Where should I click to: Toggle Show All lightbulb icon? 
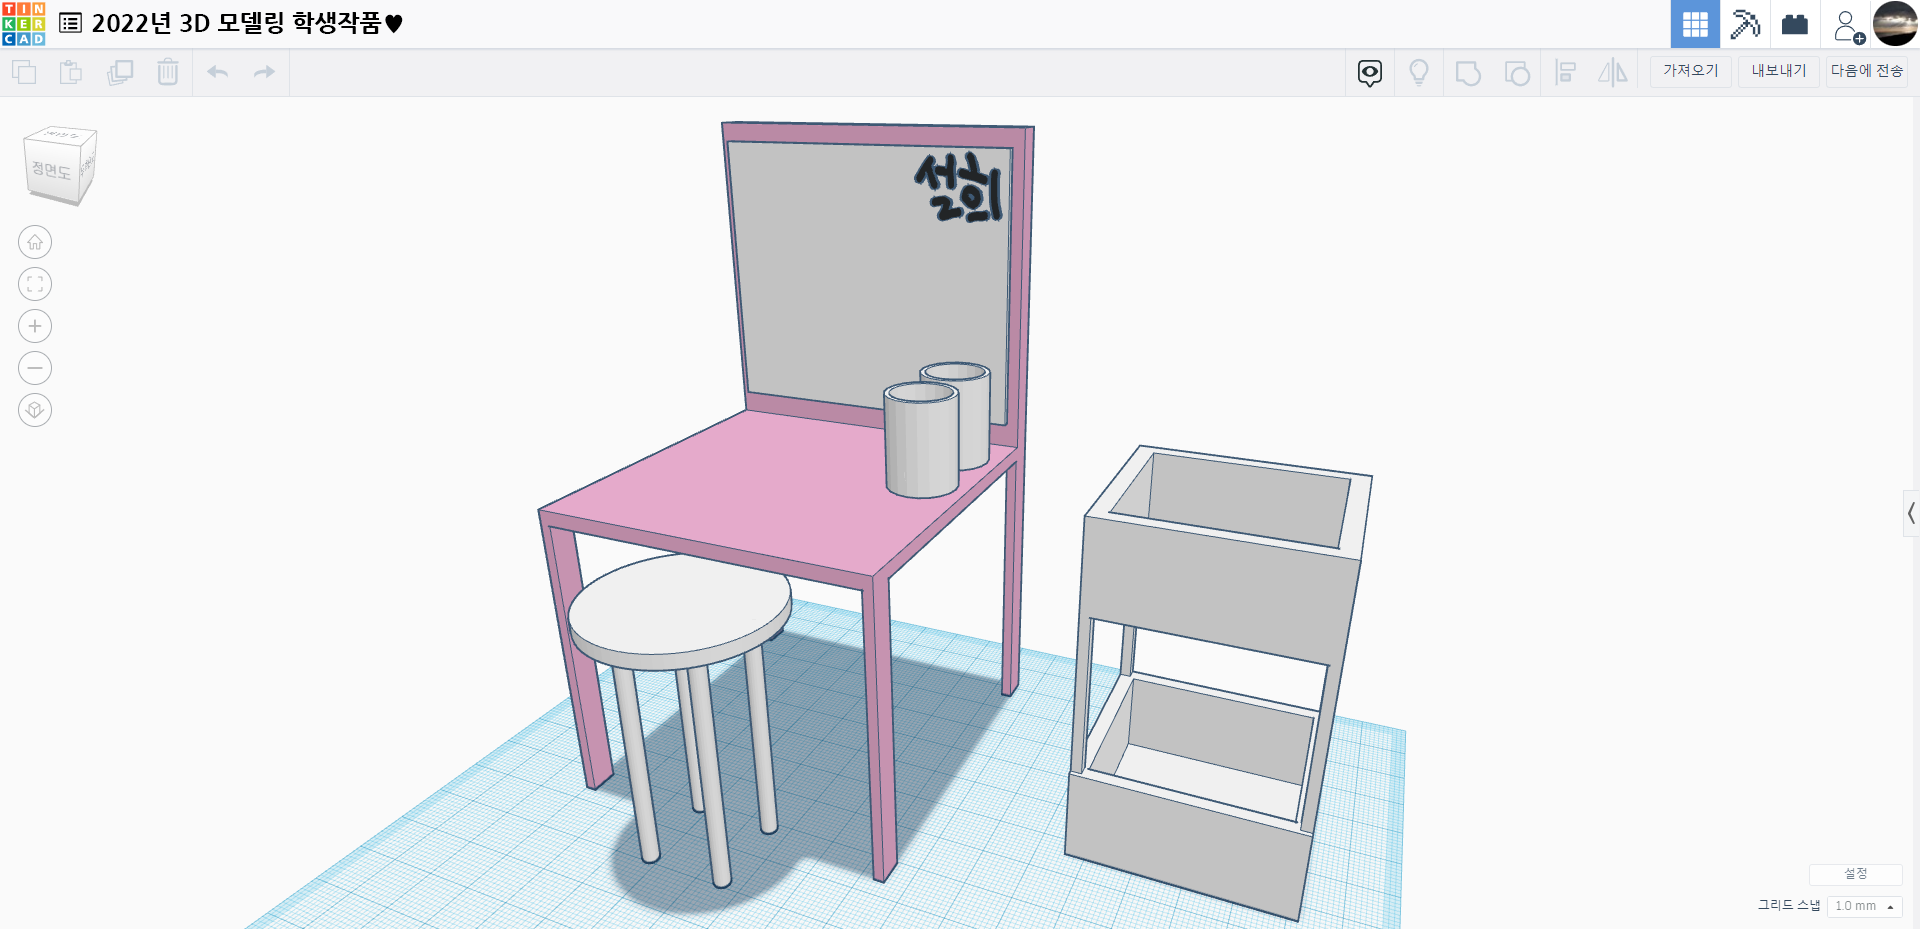(1419, 73)
